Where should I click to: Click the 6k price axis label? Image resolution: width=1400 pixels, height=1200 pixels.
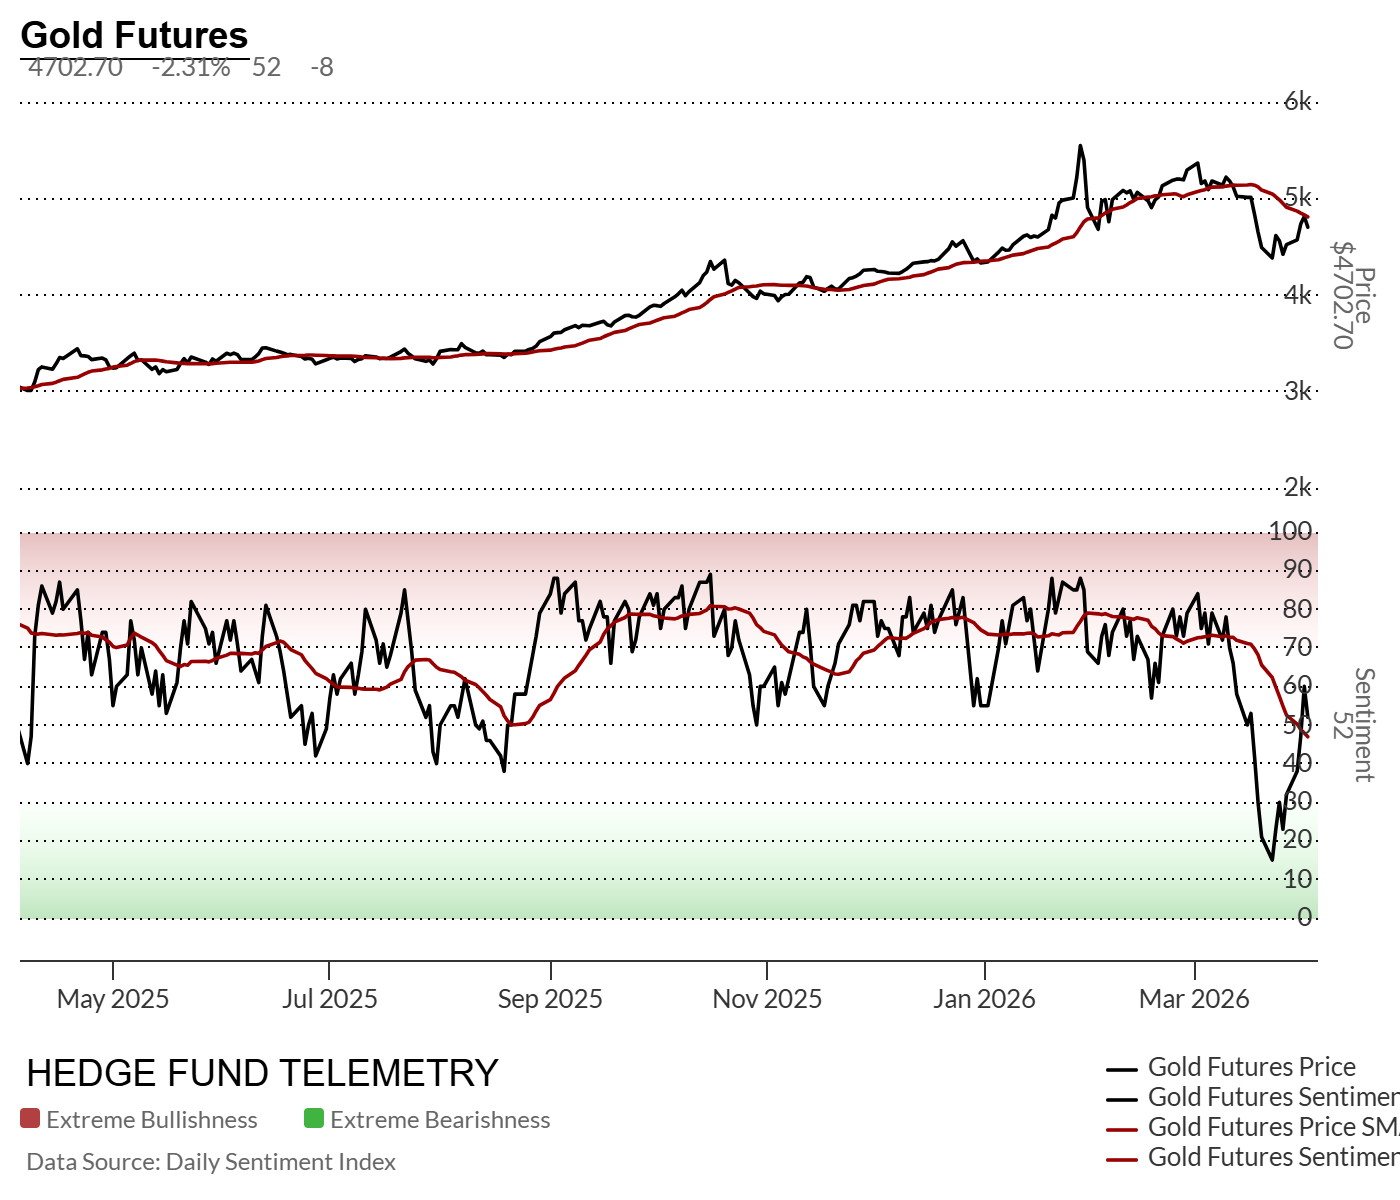pyautogui.click(x=1298, y=101)
